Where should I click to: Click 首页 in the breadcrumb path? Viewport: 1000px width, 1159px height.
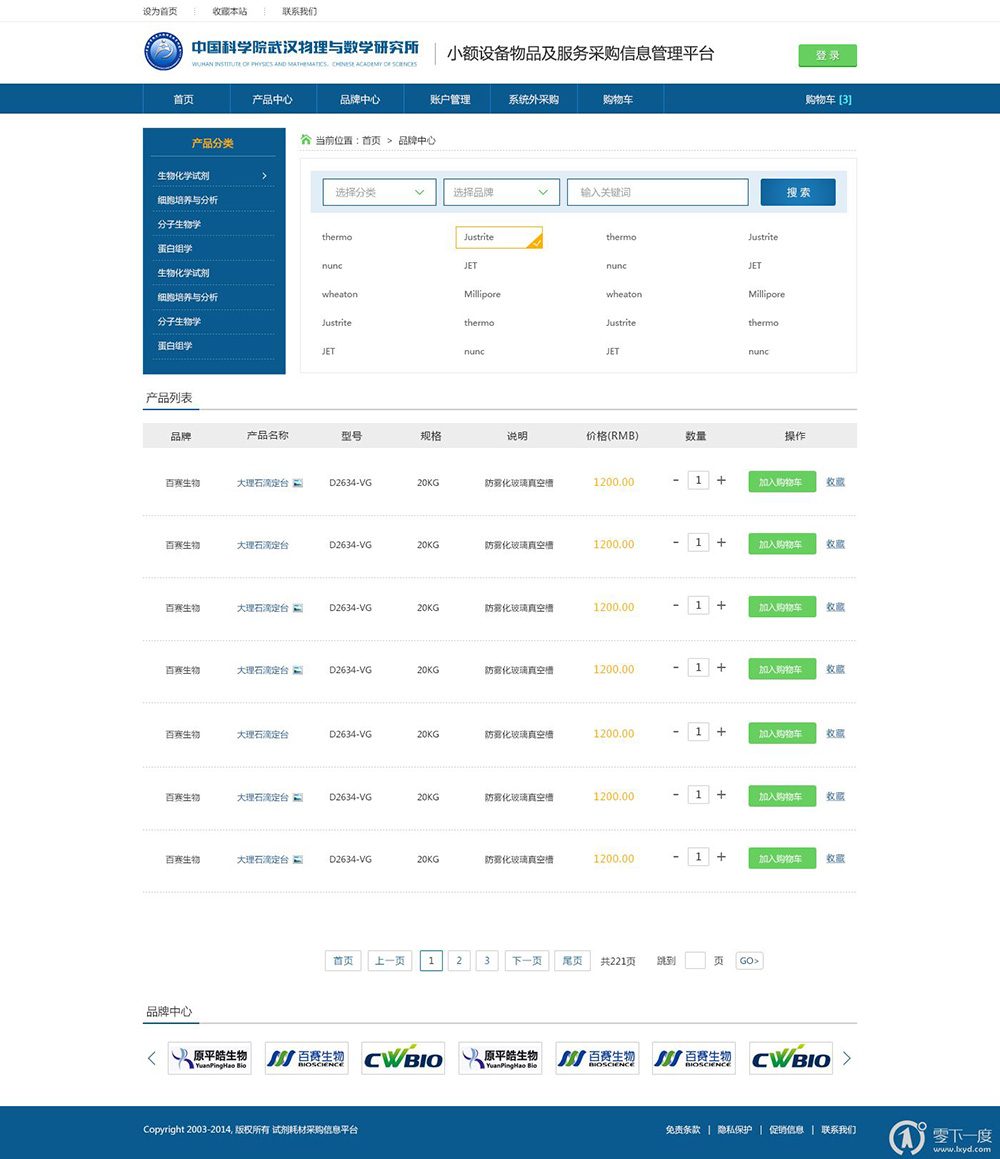[371, 140]
